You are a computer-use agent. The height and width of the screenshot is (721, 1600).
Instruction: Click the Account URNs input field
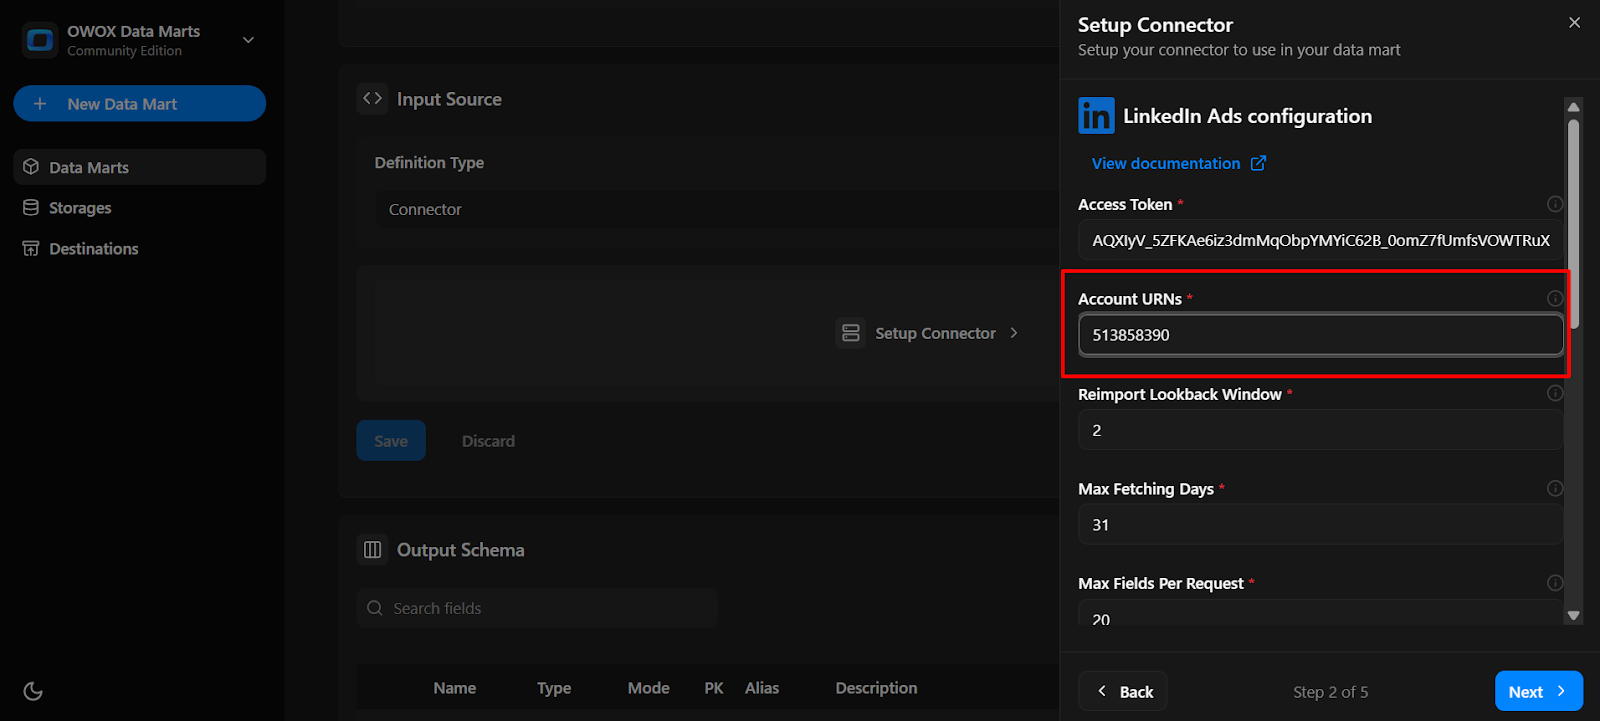pyautogui.click(x=1321, y=335)
